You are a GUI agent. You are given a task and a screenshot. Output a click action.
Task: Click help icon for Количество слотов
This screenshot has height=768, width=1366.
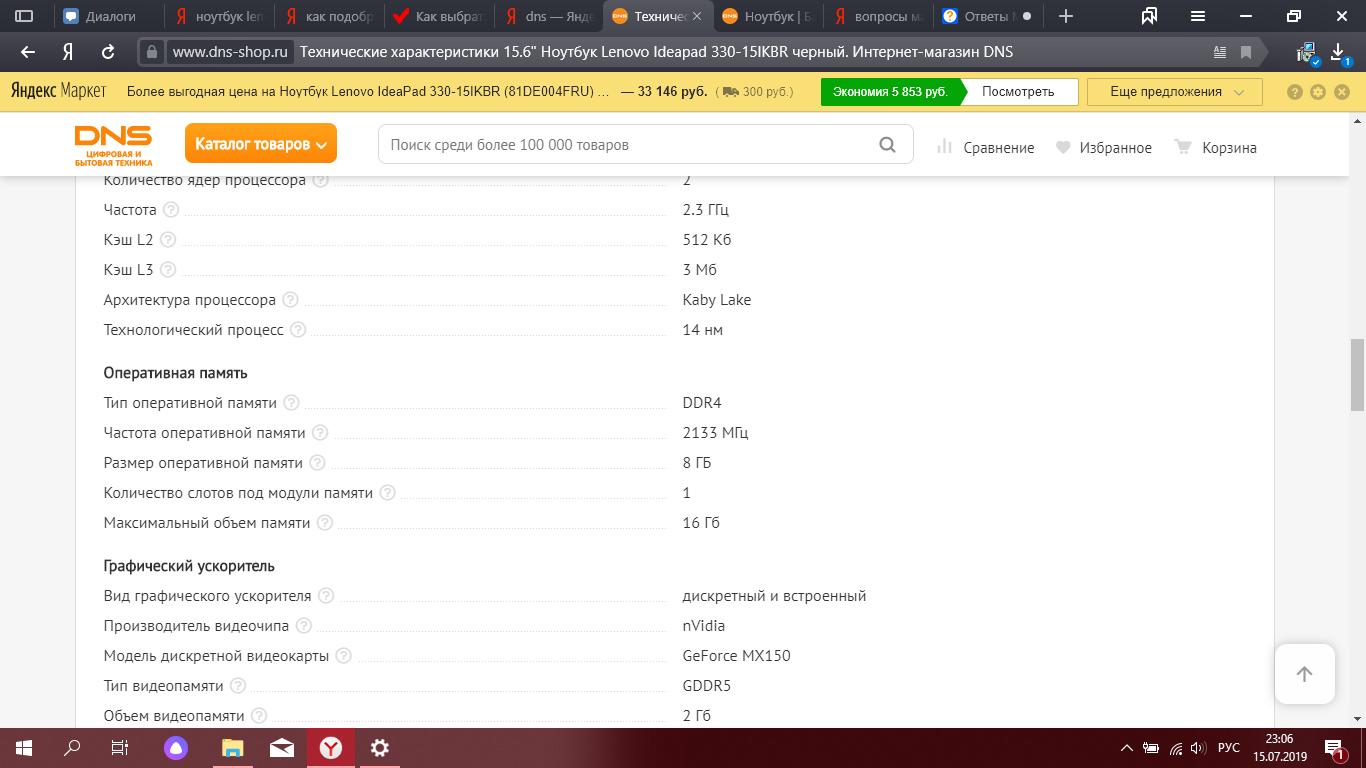tap(387, 493)
